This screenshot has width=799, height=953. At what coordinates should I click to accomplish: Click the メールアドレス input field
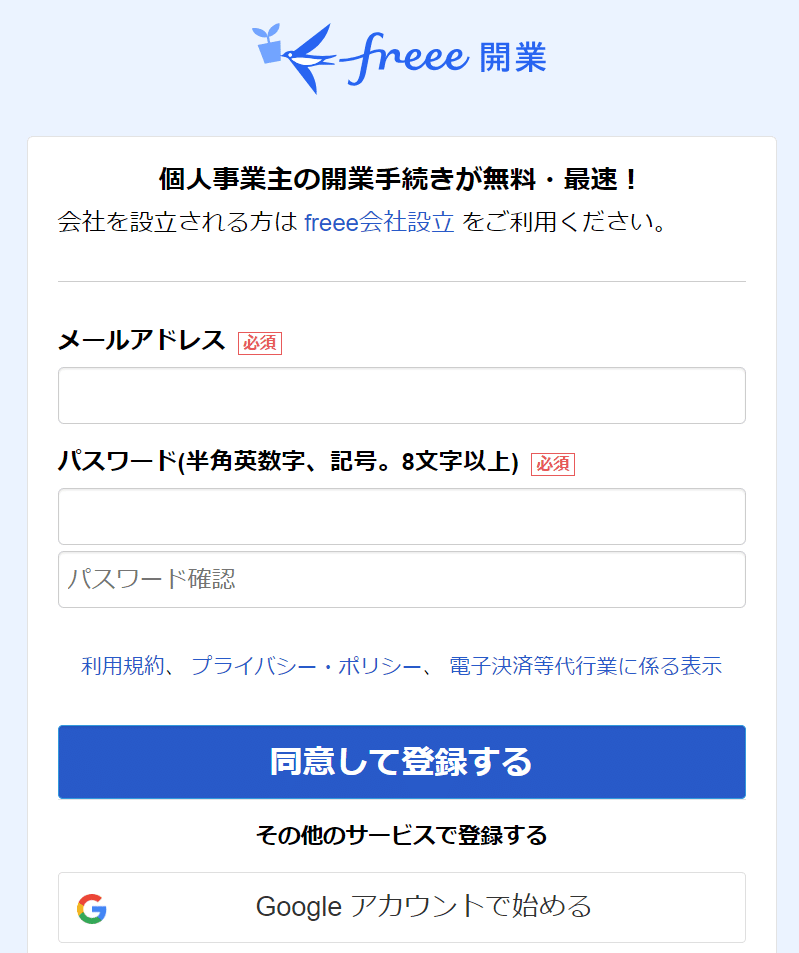click(401, 395)
